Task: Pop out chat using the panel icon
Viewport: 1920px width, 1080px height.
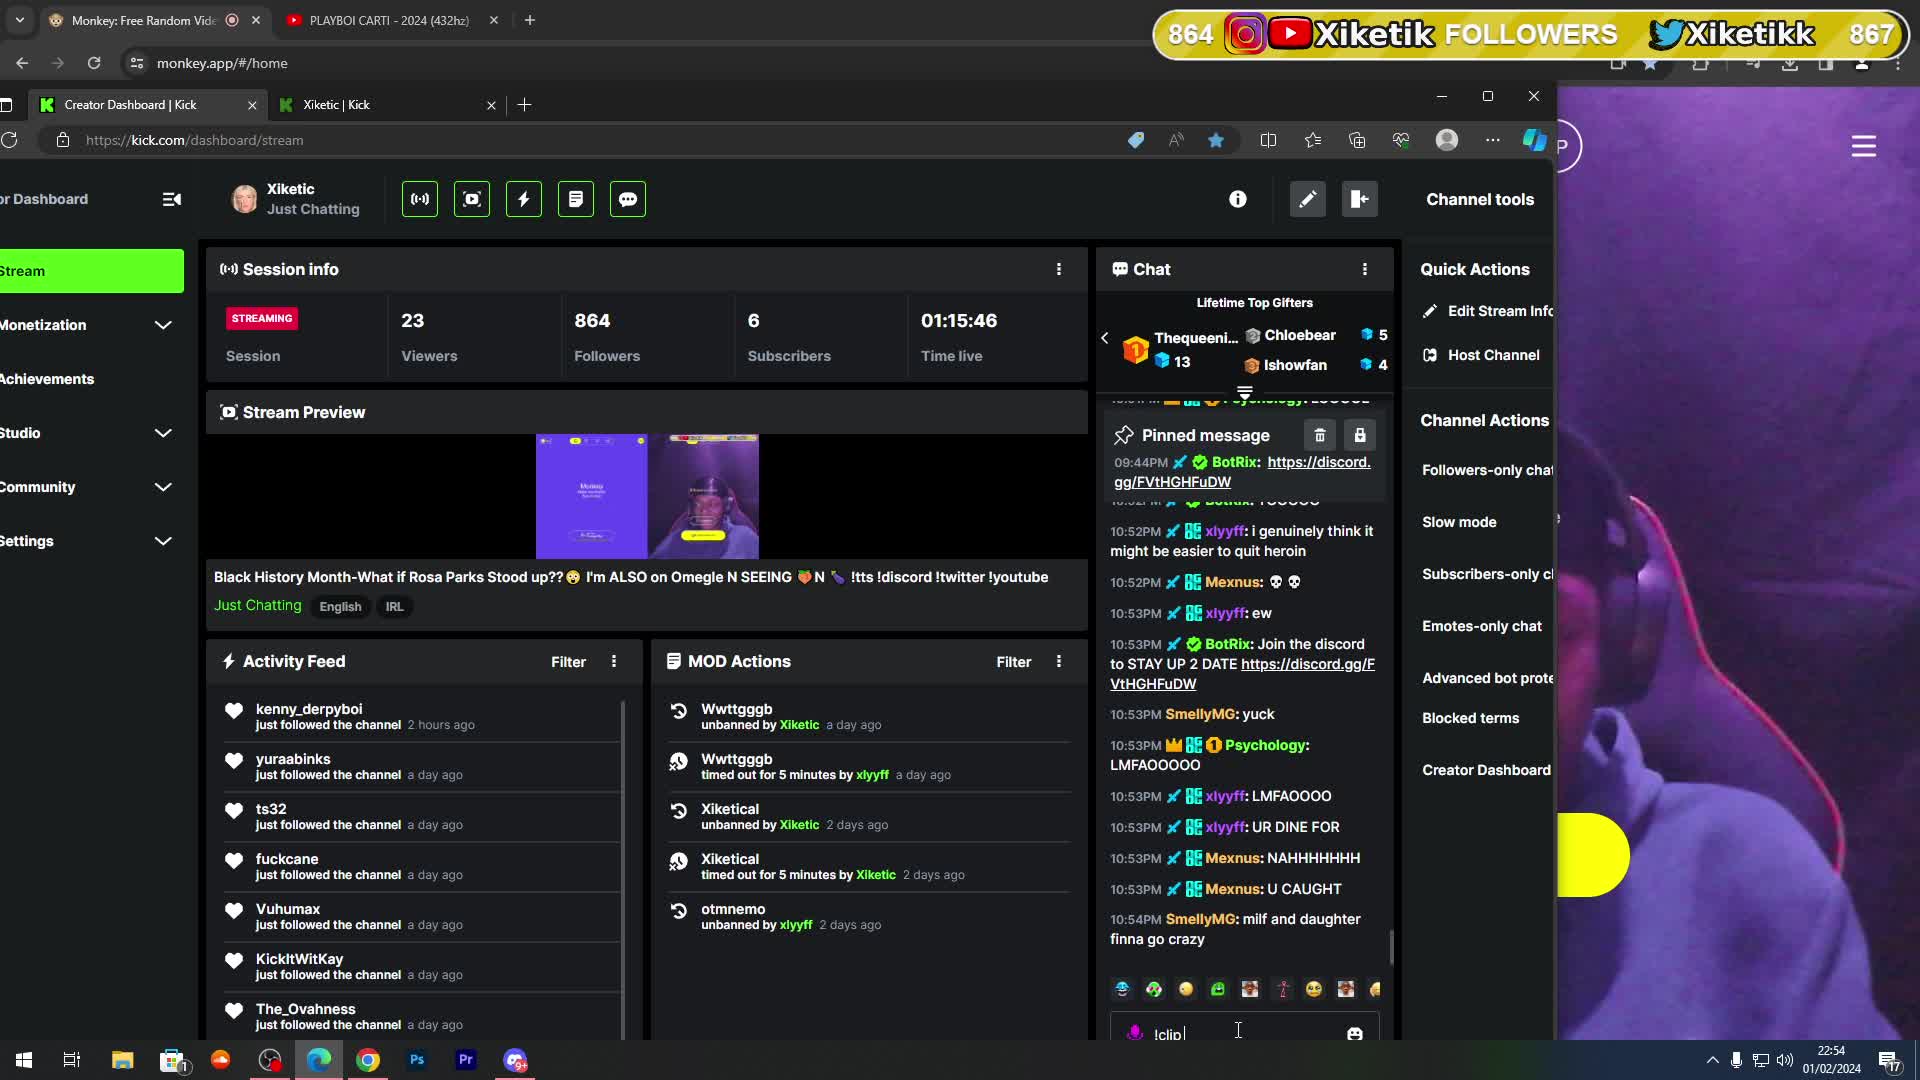Action: pyautogui.click(x=1360, y=199)
